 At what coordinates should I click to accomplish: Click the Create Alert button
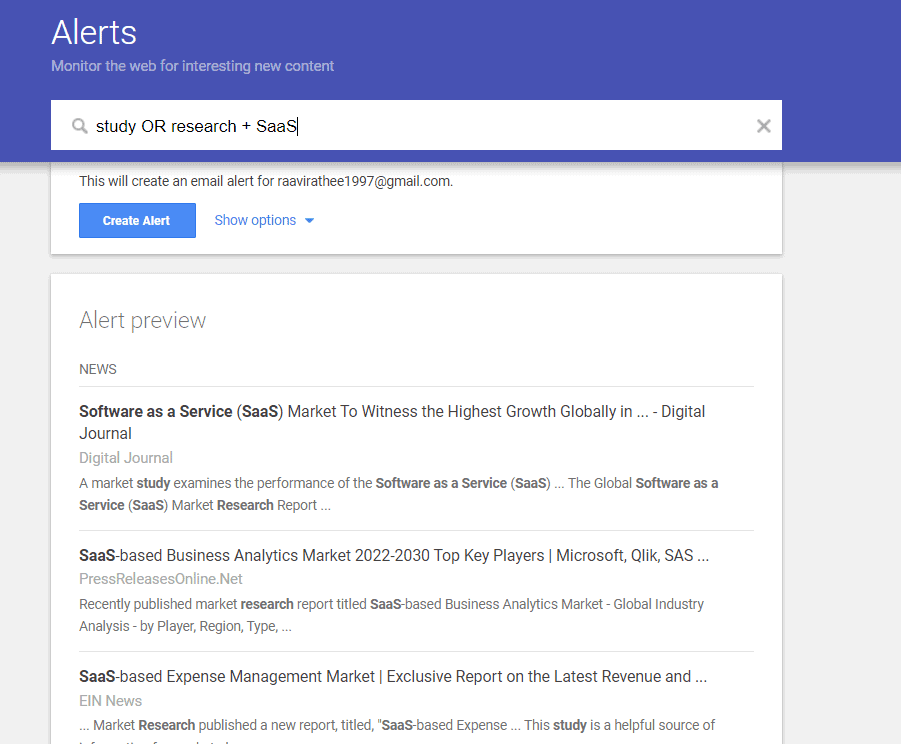pos(137,221)
